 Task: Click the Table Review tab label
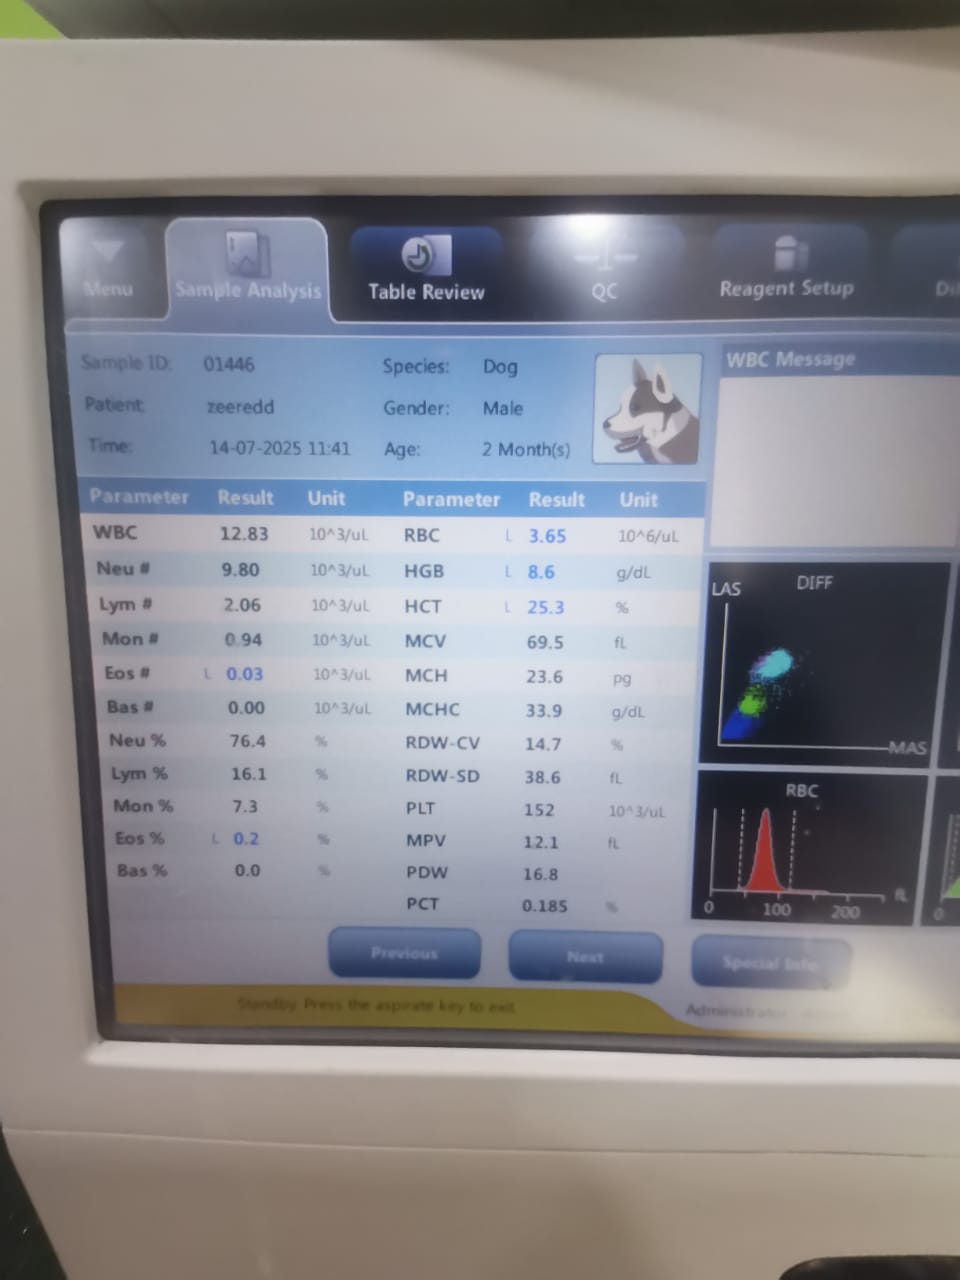pos(426,292)
